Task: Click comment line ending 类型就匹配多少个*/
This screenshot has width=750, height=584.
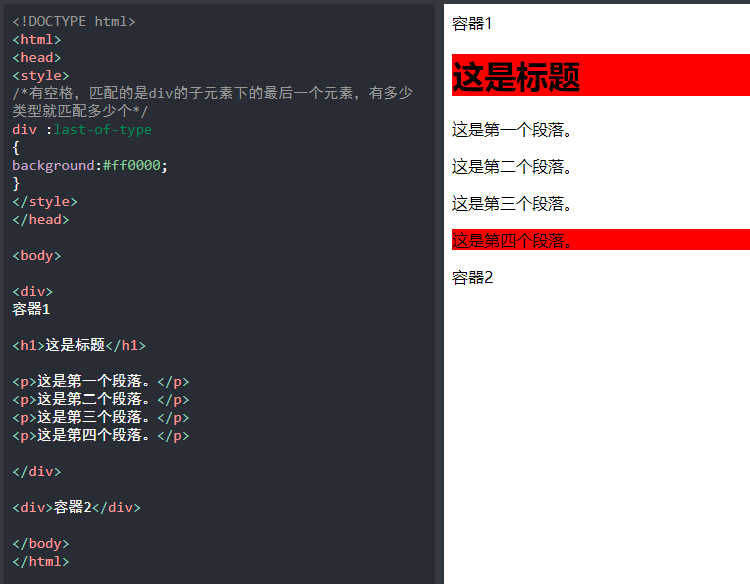Action: tap(80, 111)
